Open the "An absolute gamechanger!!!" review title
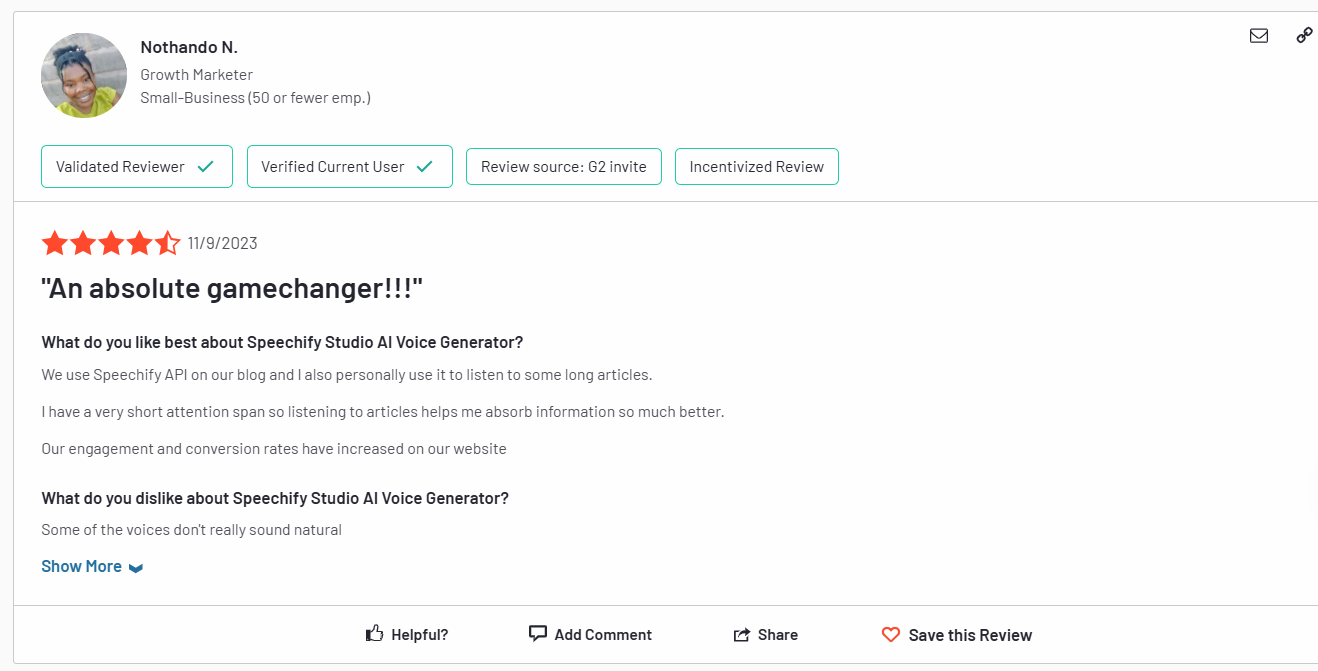The width and height of the screenshot is (1318, 671). [232, 289]
